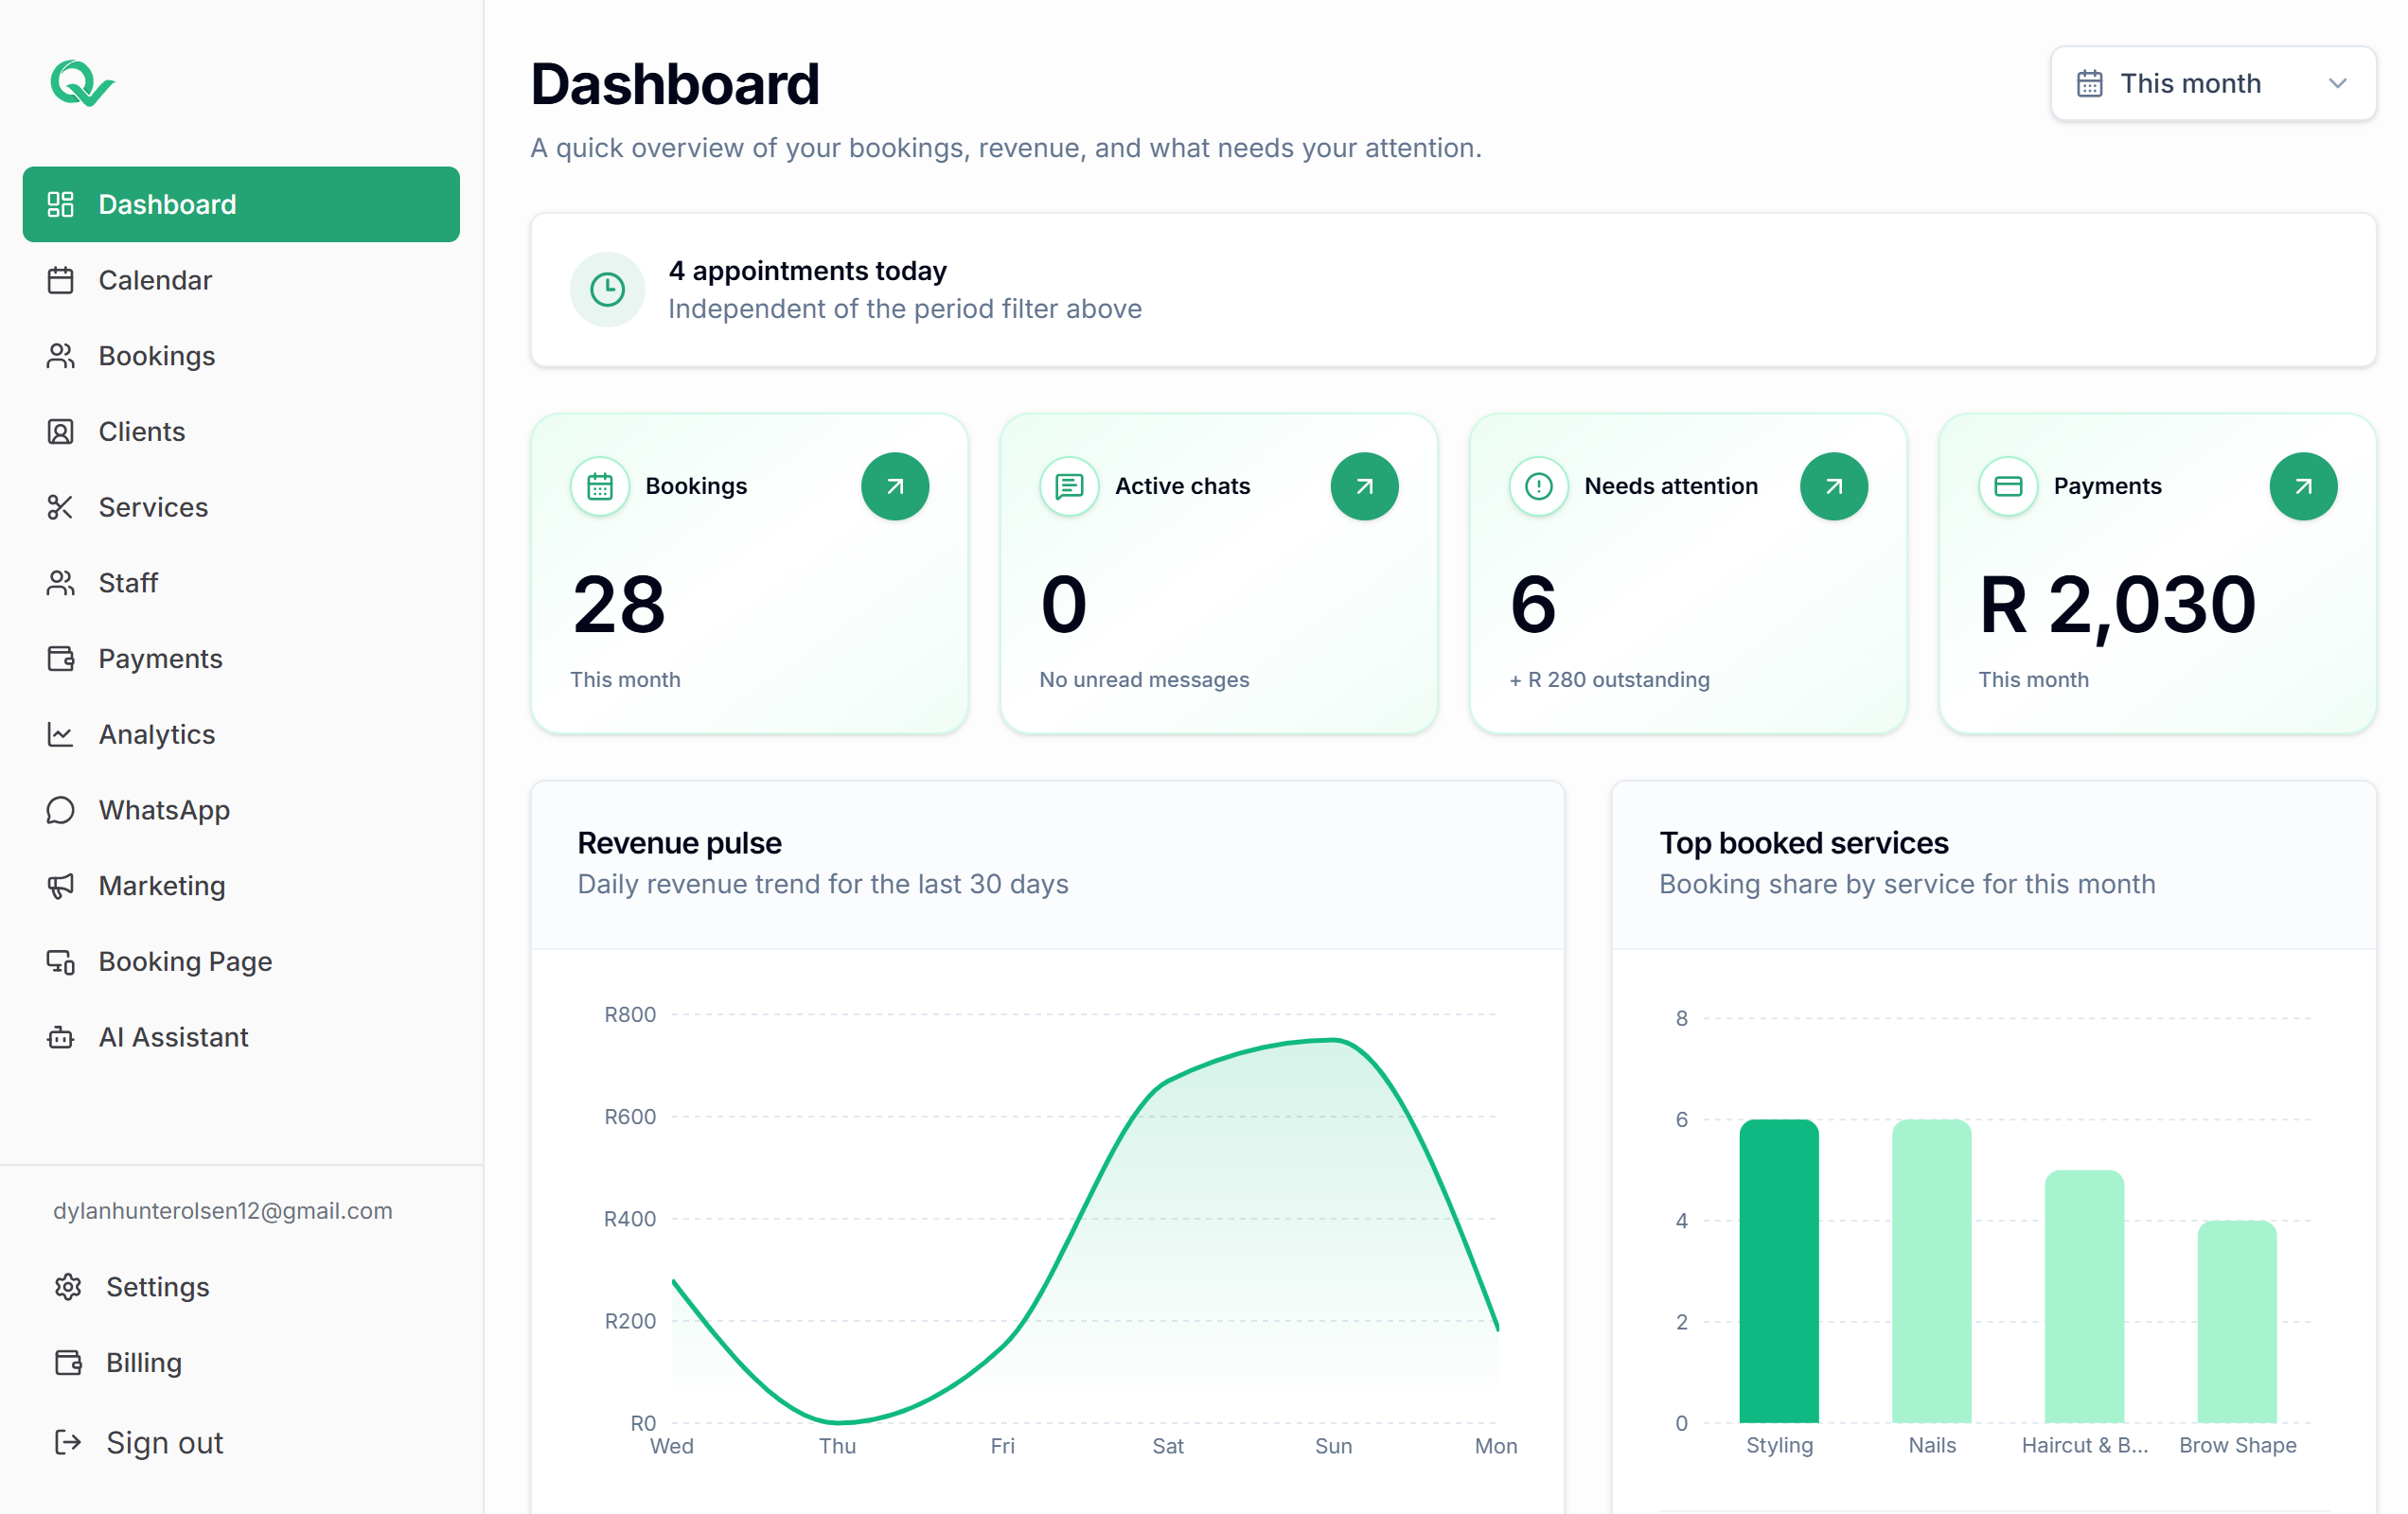The image size is (2408, 1514).
Task: Click '+ R 280 outstanding' text
Action: click(1610, 680)
